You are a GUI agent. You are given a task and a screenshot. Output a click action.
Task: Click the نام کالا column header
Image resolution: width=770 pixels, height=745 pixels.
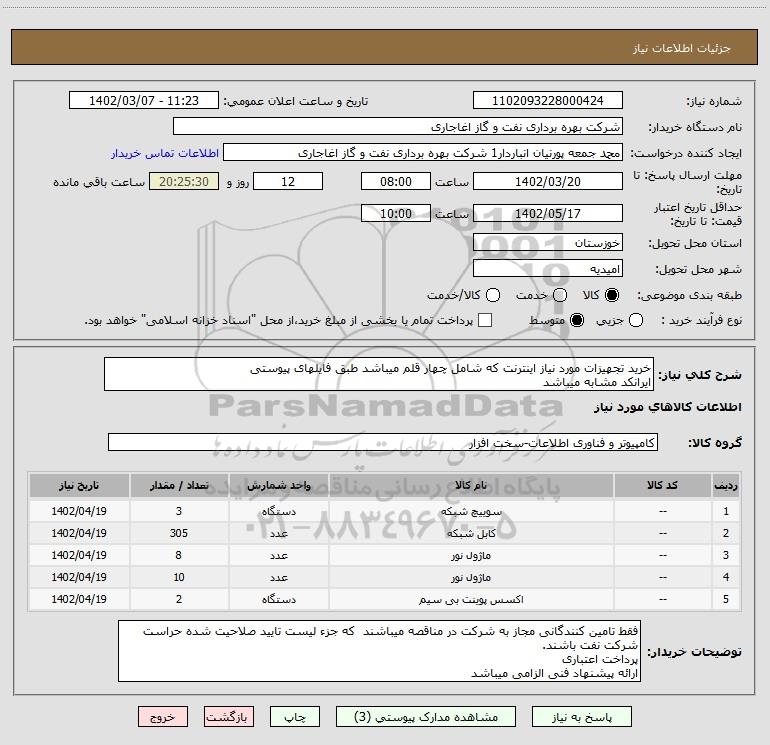pos(471,485)
